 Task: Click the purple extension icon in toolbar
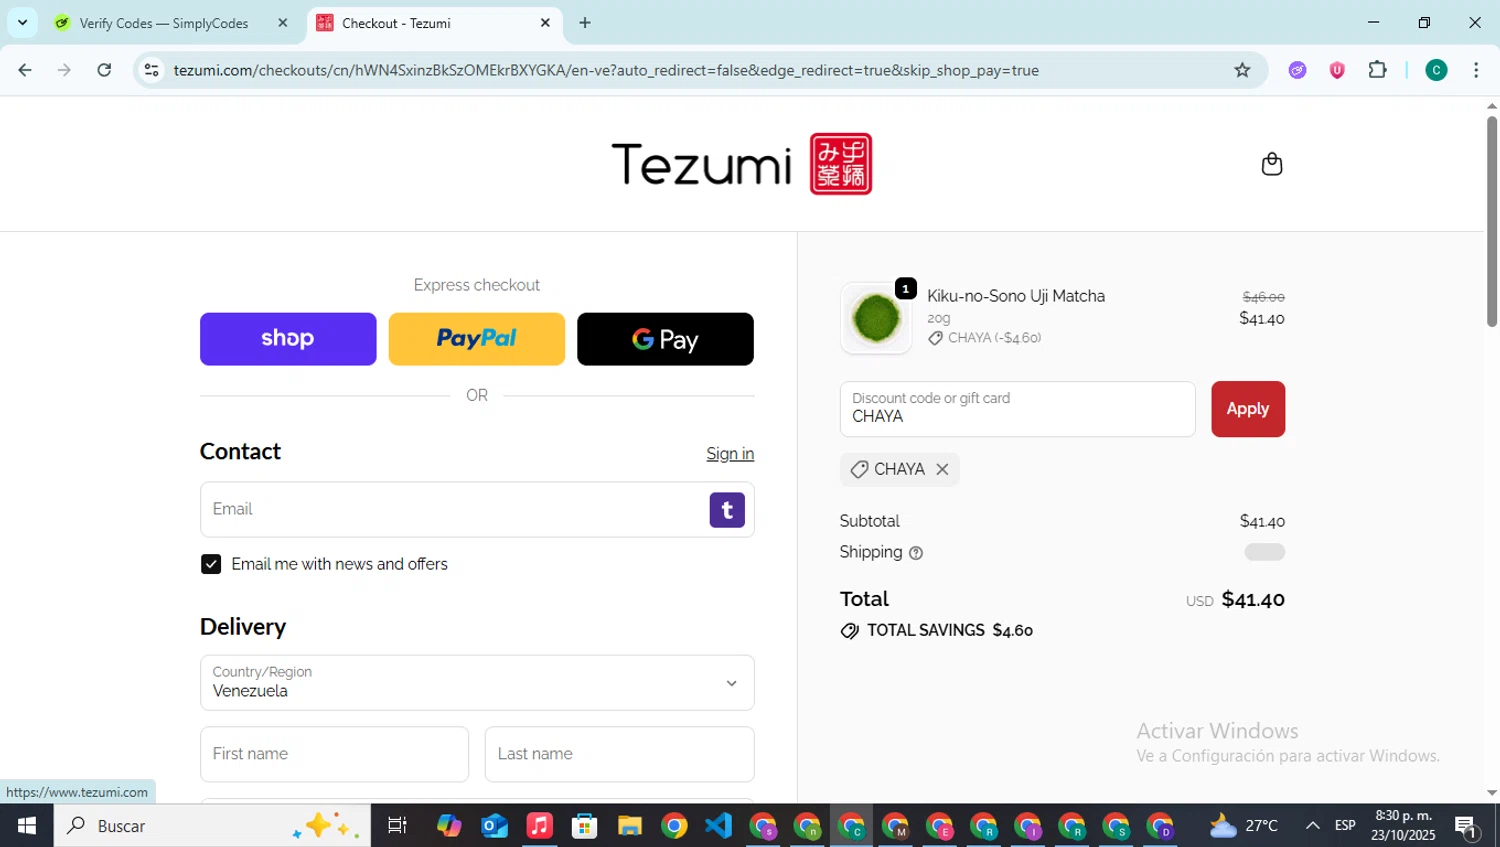pyautogui.click(x=1297, y=70)
